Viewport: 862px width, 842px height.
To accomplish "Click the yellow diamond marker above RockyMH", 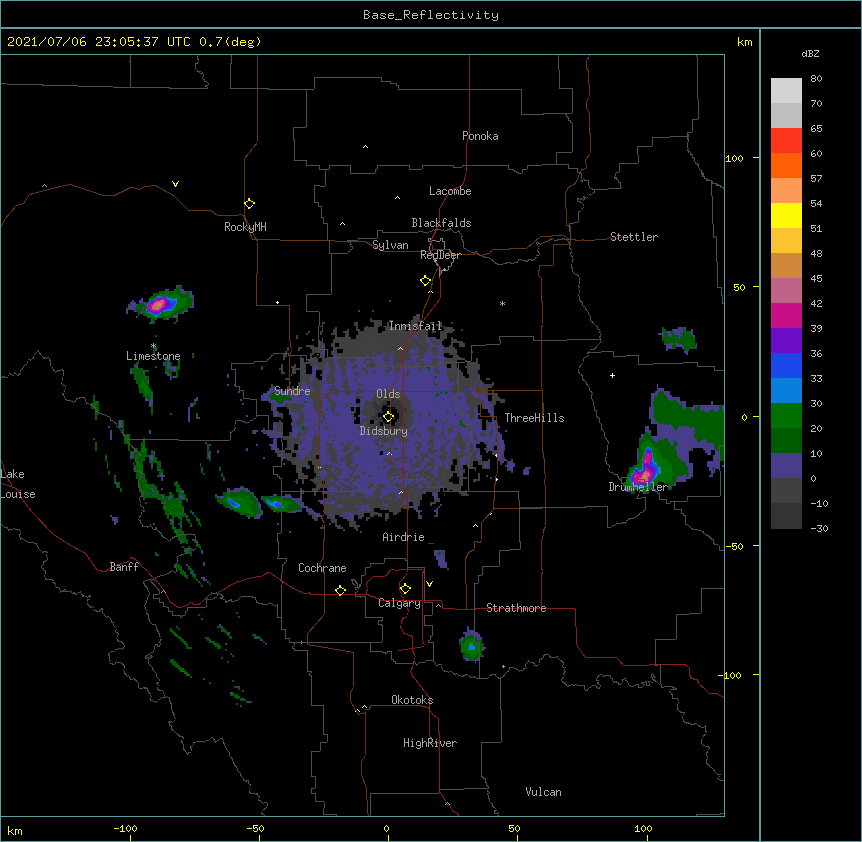I will pyautogui.click(x=250, y=204).
